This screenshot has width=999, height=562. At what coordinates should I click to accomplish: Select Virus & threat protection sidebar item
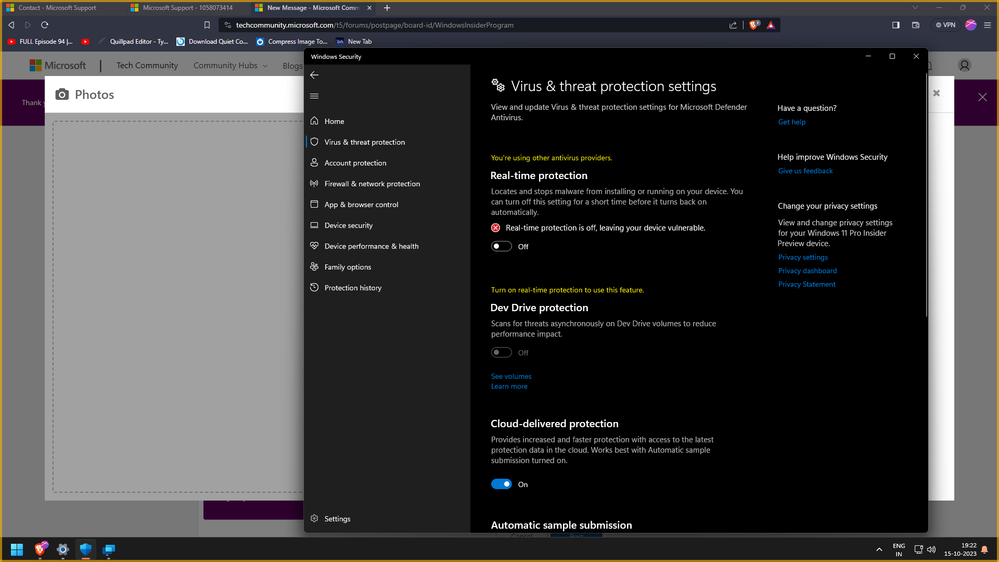(x=364, y=142)
